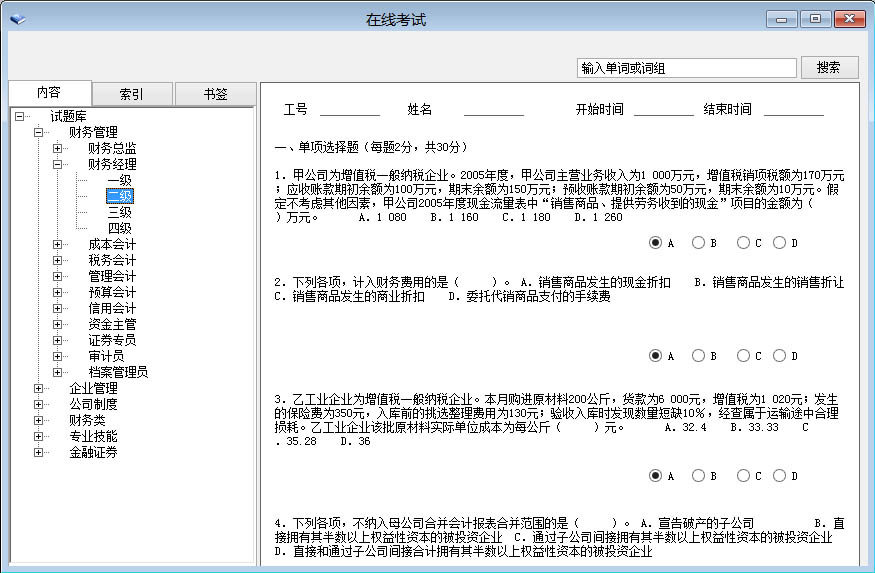Switch to the 书签 tab
Viewport: 875px width, 573px height.
pyautogui.click(x=215, y=94)
